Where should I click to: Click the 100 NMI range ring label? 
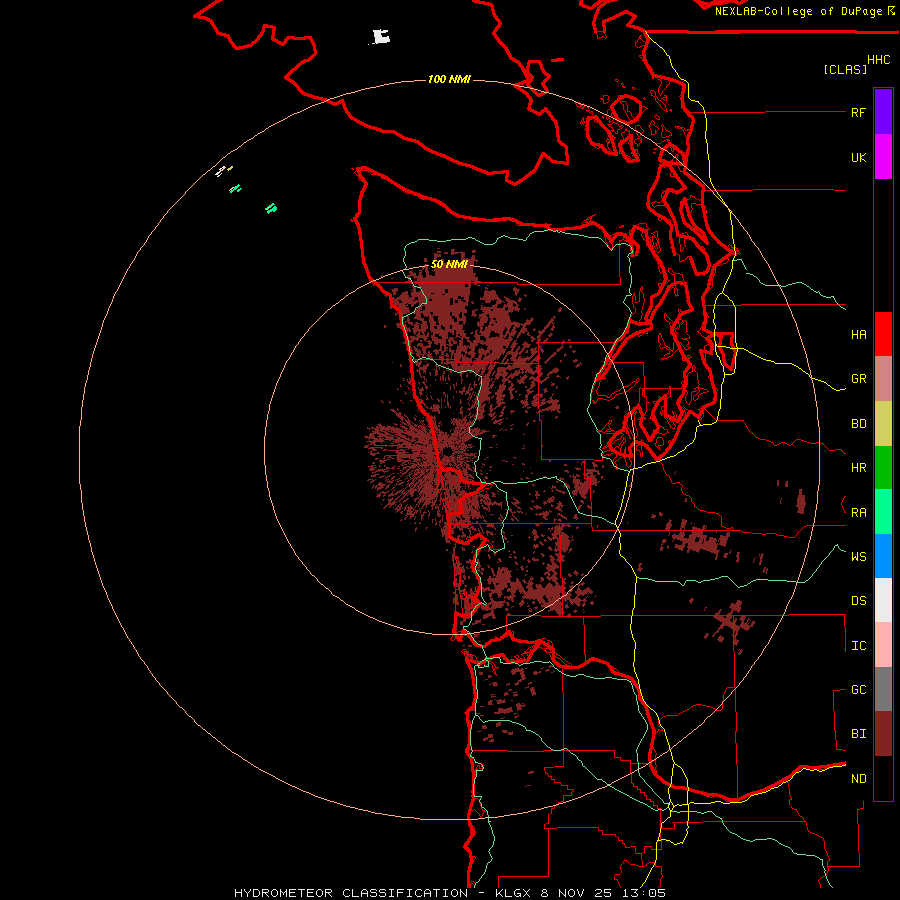(x=449, y=79)
